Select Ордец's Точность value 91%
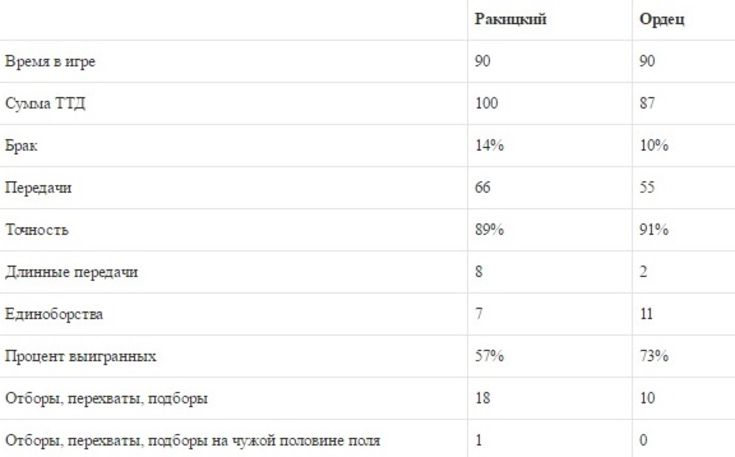735x457 pixels. (654, 230)
